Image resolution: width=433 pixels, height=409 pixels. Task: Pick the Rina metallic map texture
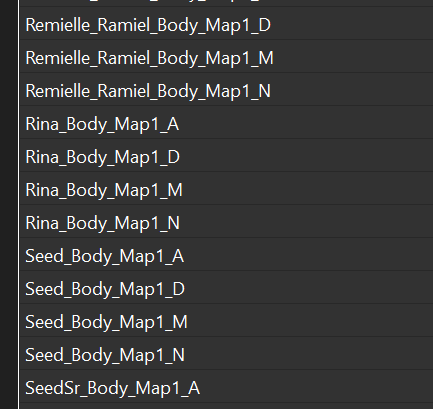tap(227, 188)
